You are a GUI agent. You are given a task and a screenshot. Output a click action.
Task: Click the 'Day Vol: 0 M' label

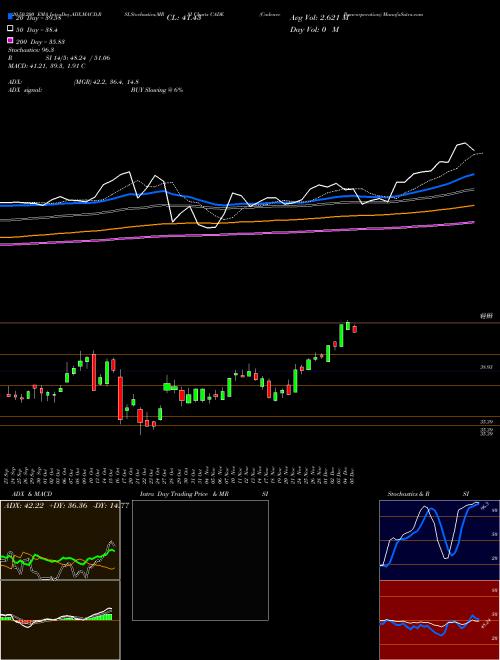314,29
